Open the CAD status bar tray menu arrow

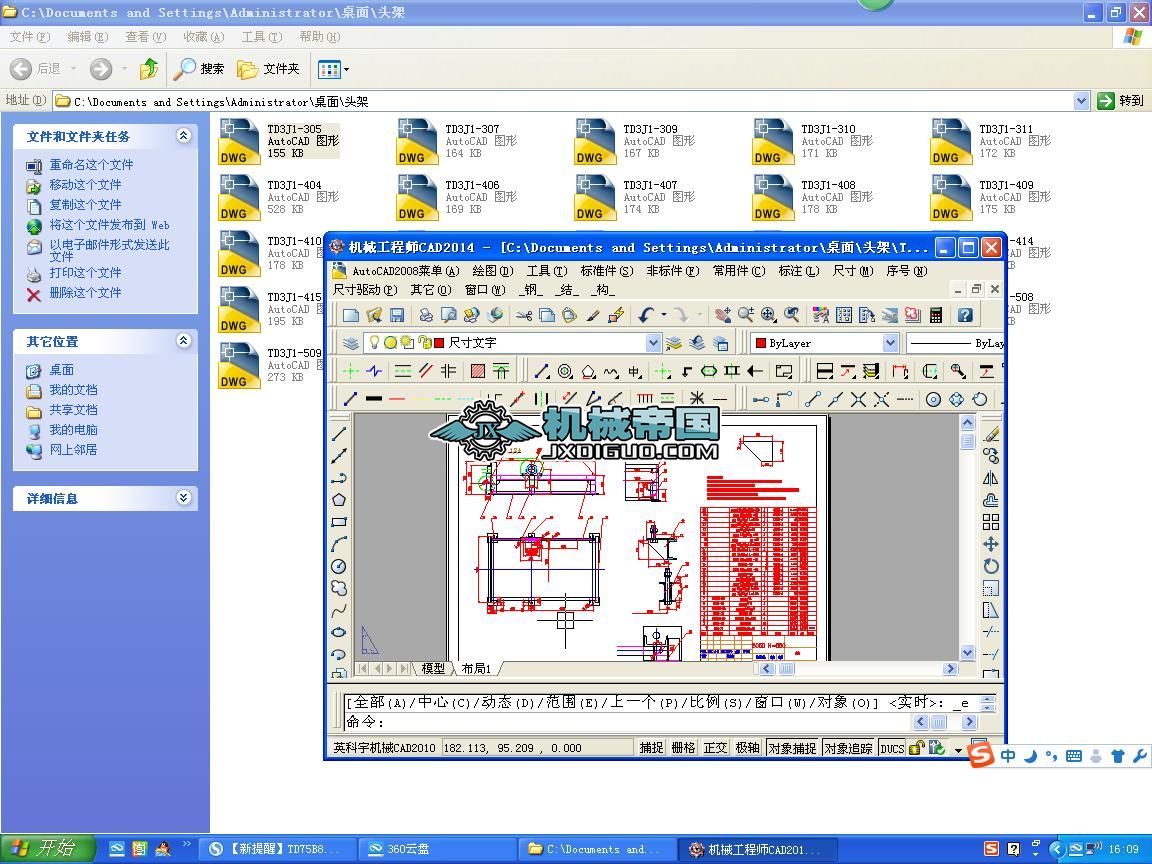pos(958,749)
